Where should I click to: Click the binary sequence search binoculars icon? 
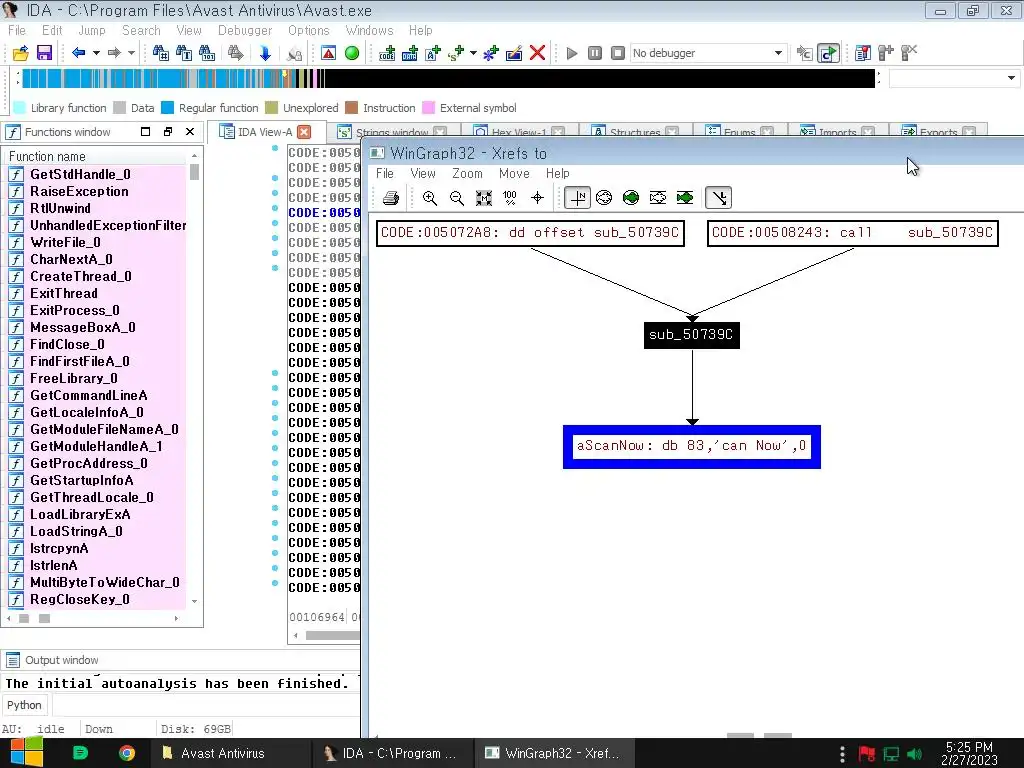206,53
